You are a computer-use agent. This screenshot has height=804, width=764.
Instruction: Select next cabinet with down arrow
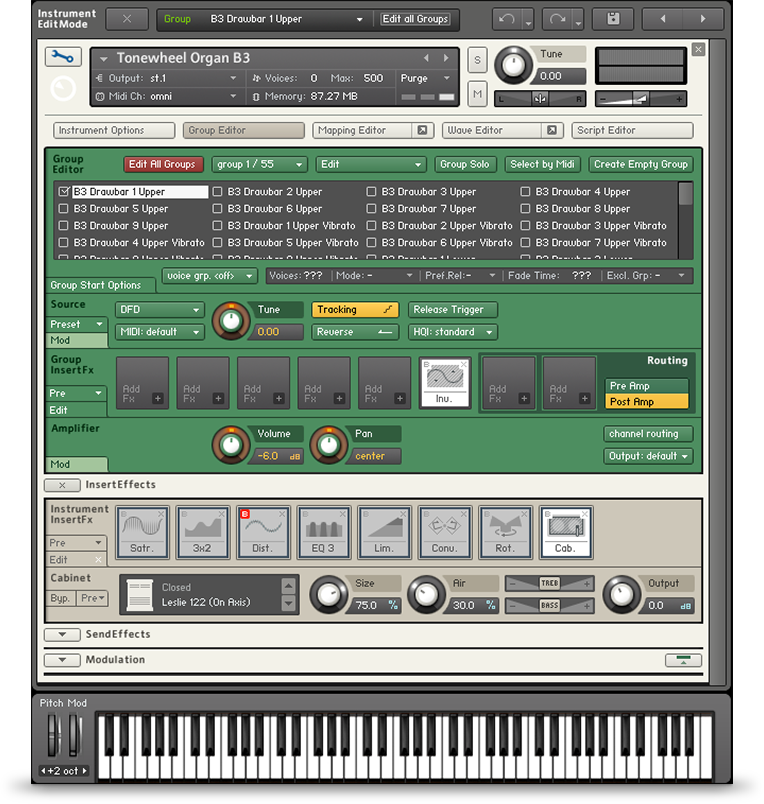[289, 604]
